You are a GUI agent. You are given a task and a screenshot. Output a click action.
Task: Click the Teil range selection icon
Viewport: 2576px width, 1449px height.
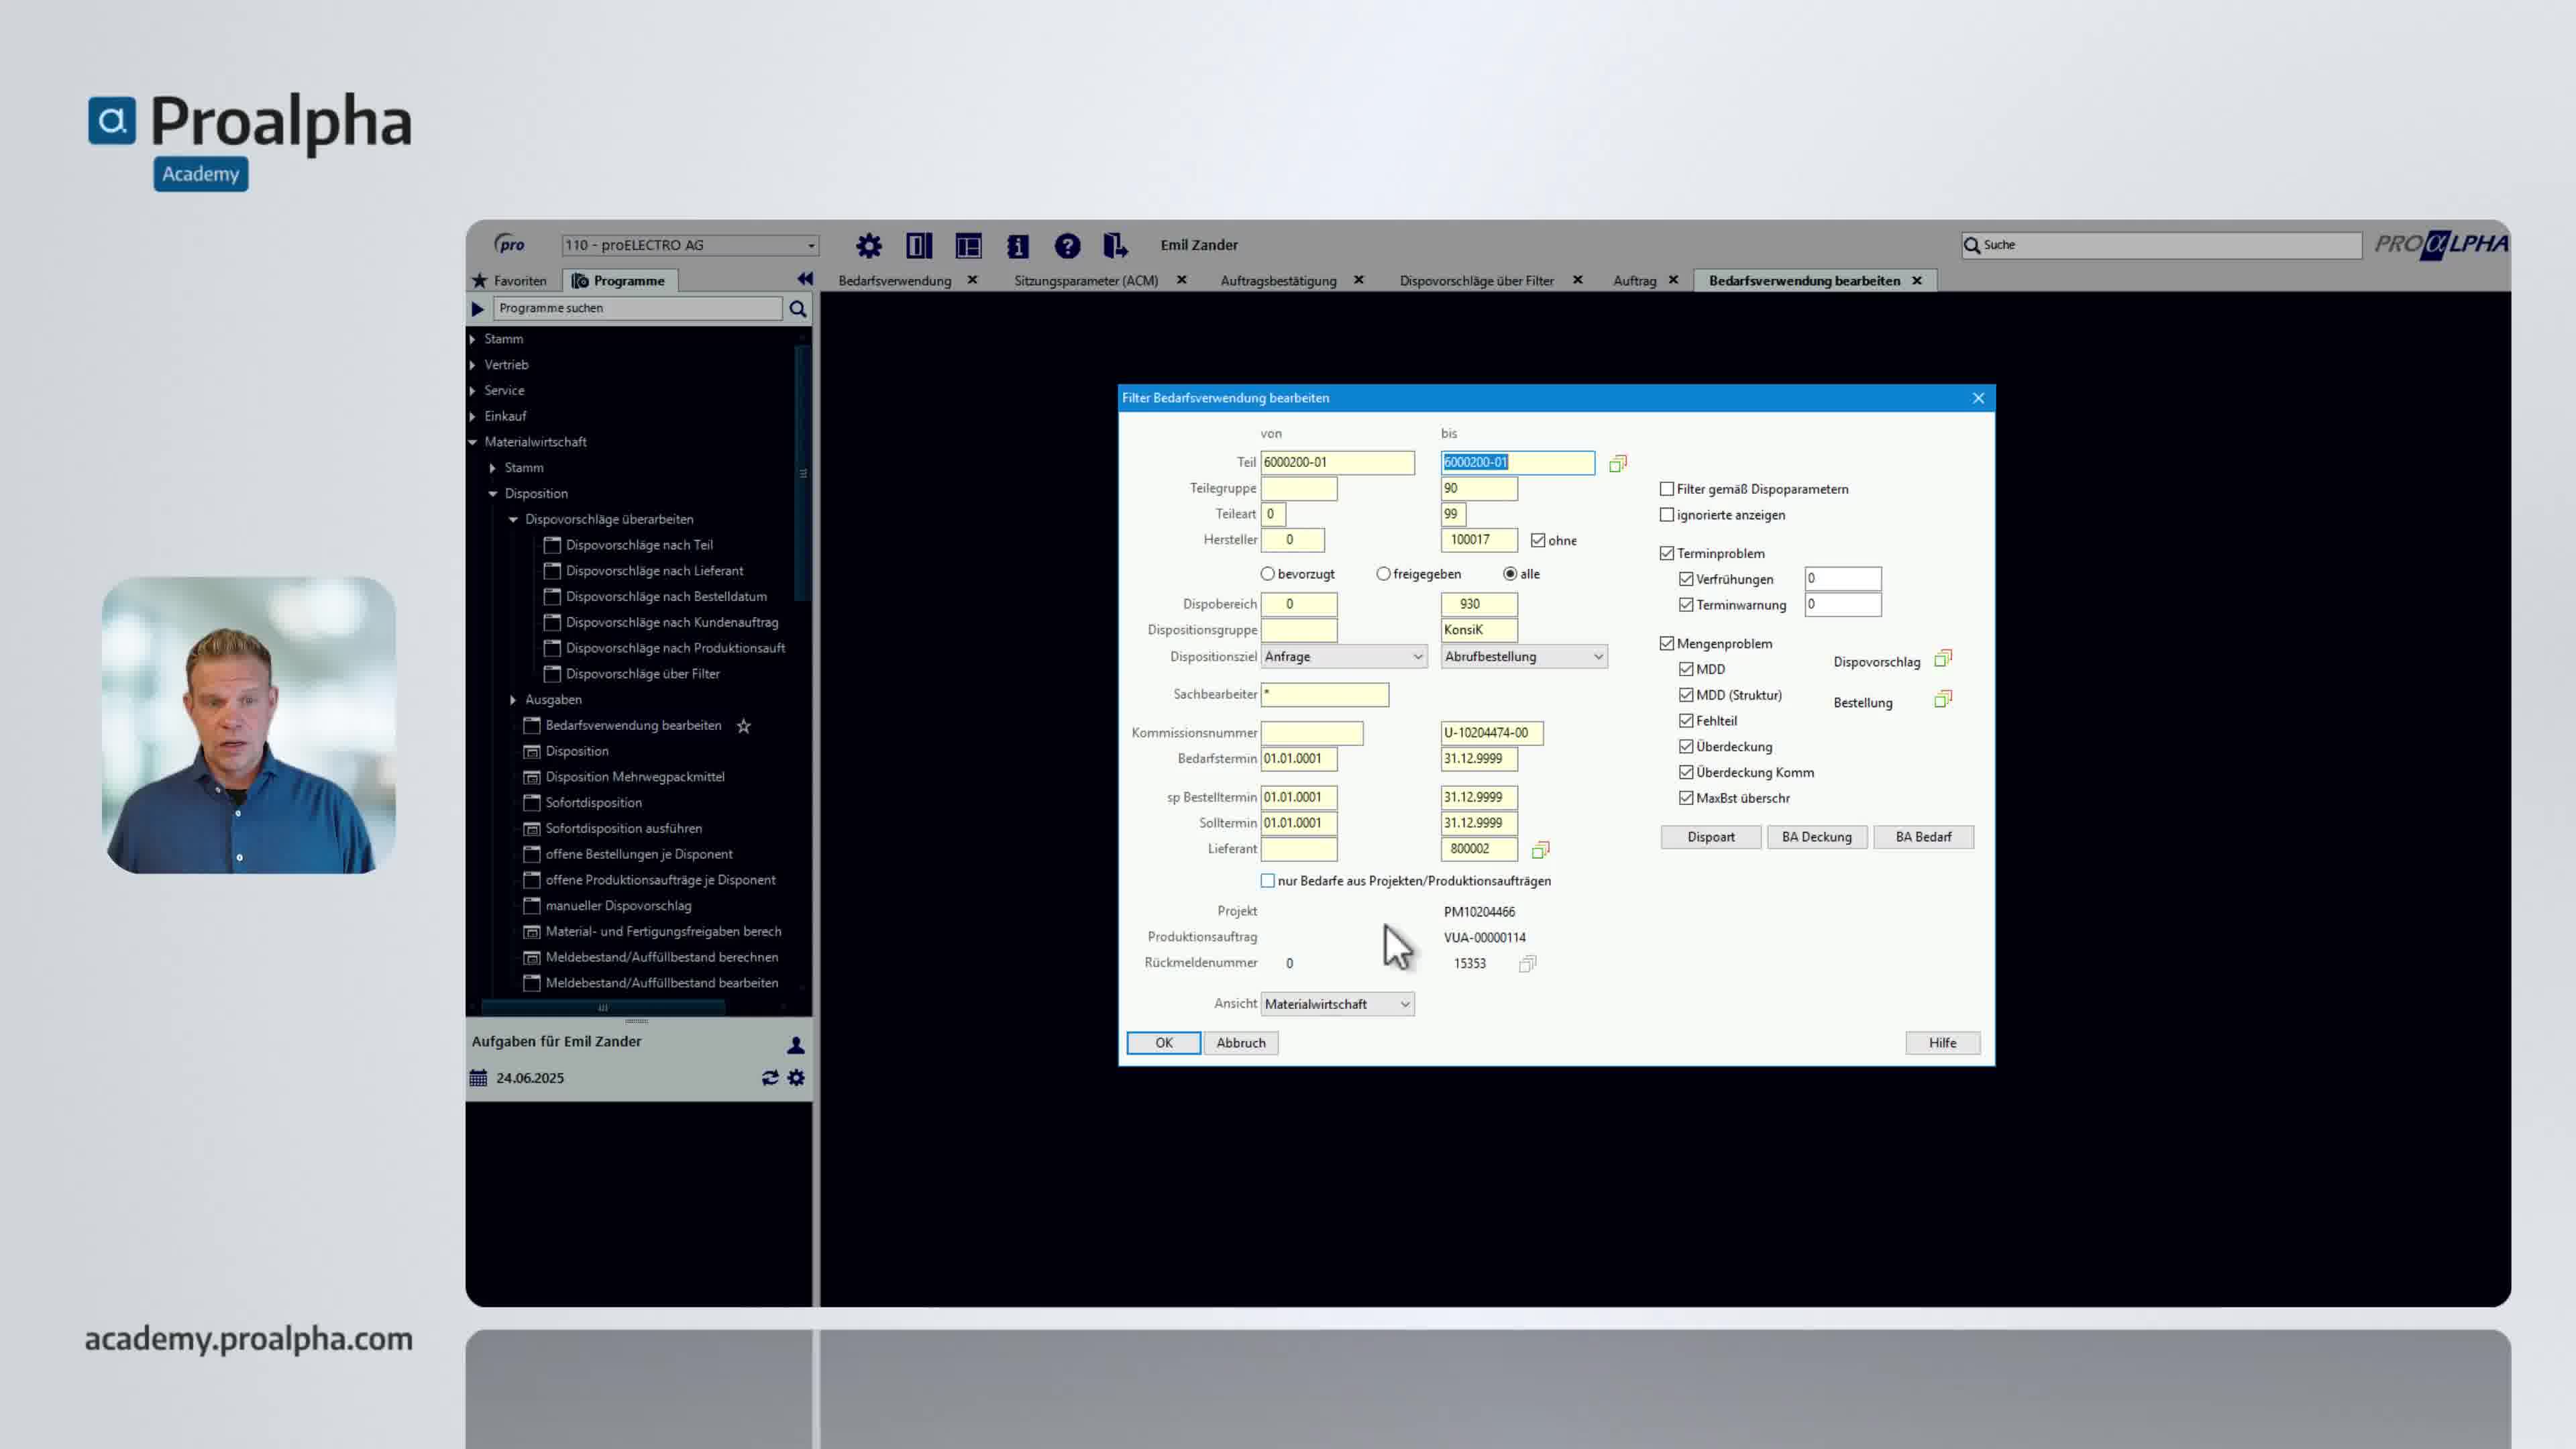(x=1617, y=463)
